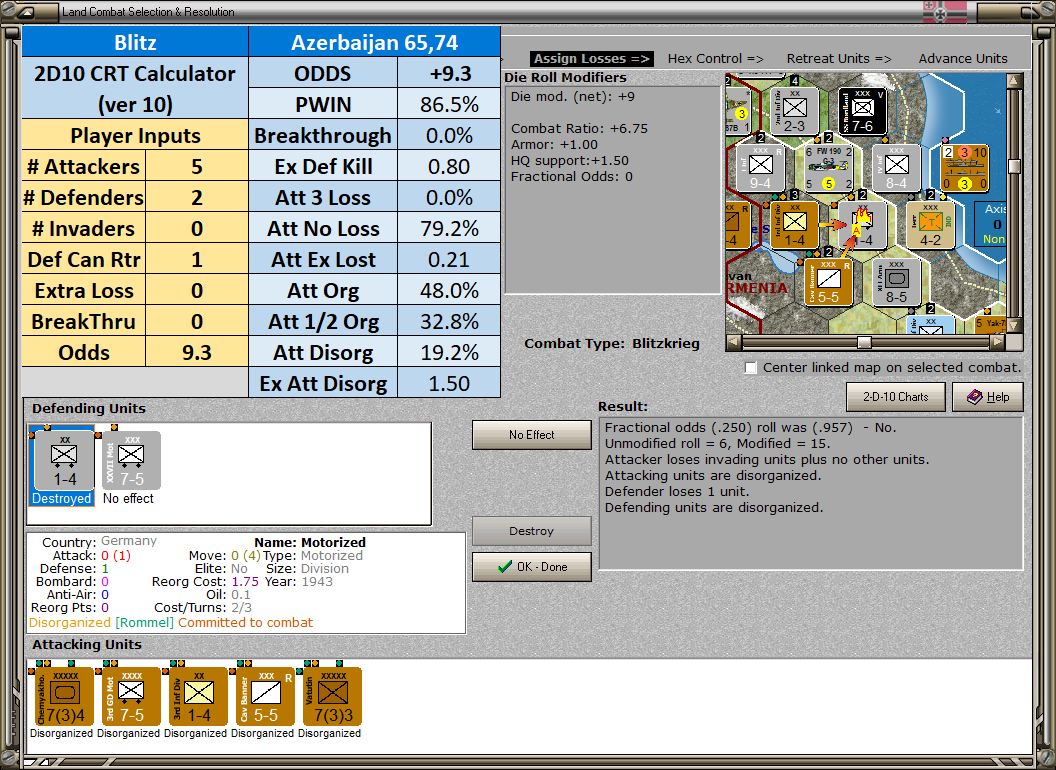Select the Vatutin 7(3)3 attacking unit

point(333,697)
